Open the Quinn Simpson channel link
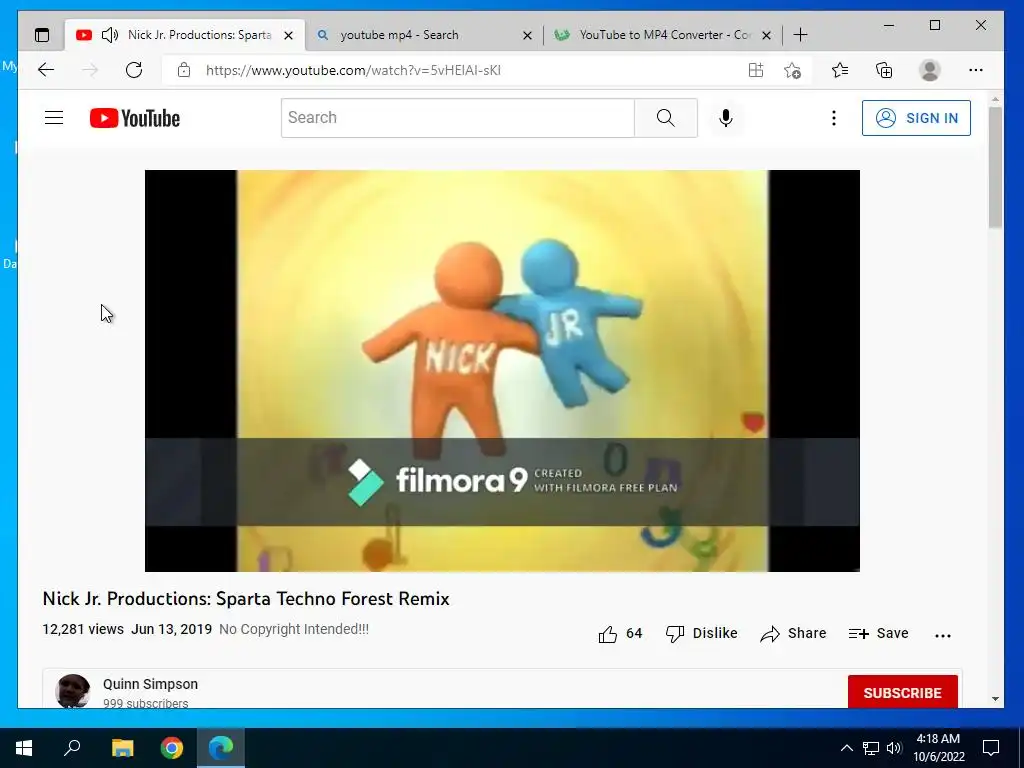This screenshot has width=1024, height=768. pos(150,684)
